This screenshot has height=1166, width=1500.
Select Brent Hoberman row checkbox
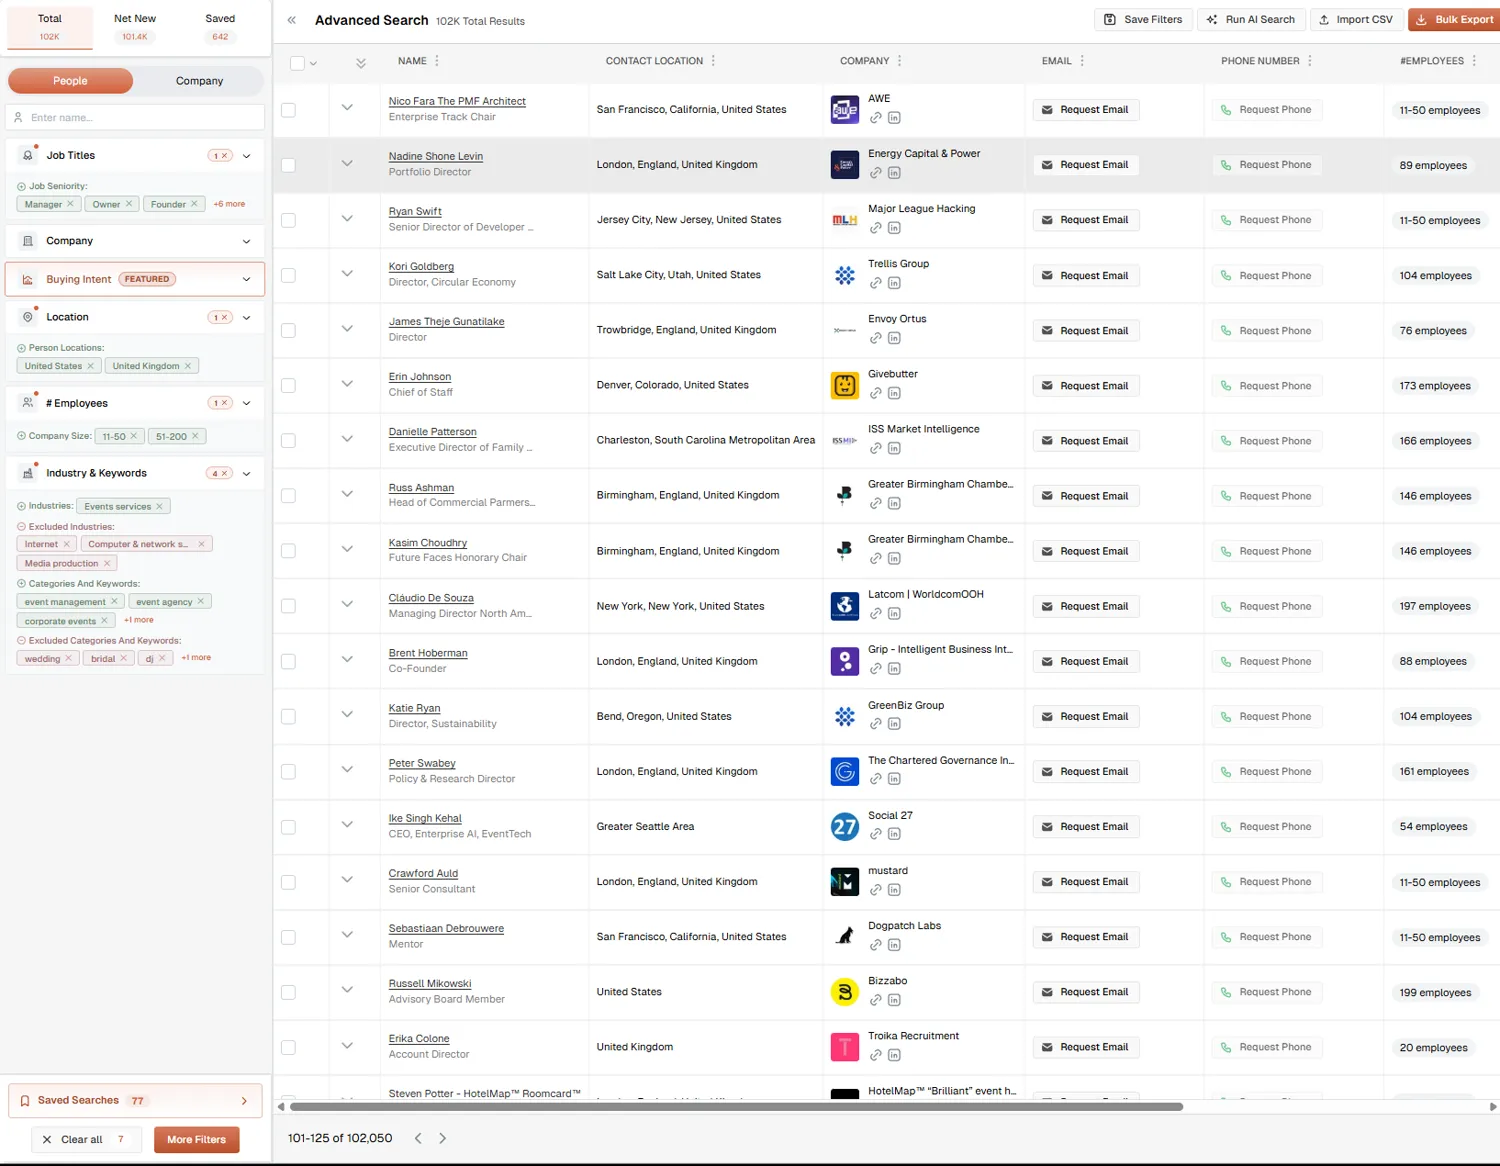click(x=288, y=661)
